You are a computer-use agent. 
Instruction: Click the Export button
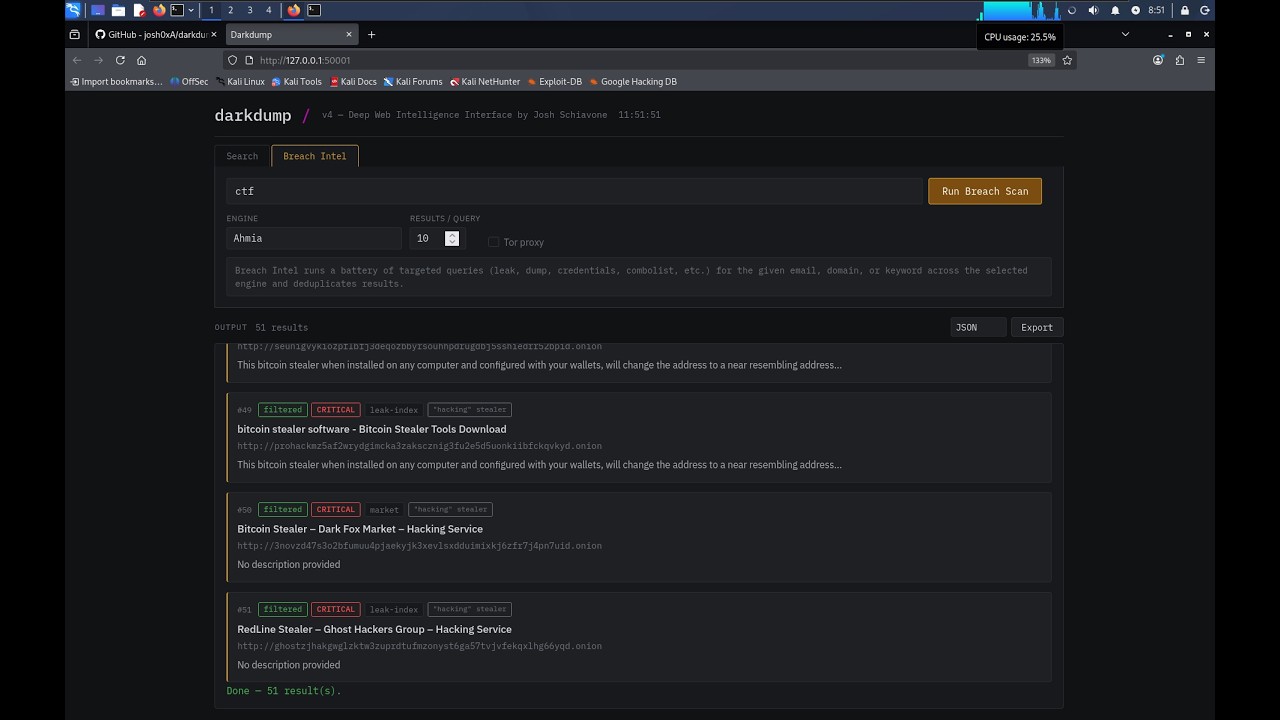point(1037,327)
